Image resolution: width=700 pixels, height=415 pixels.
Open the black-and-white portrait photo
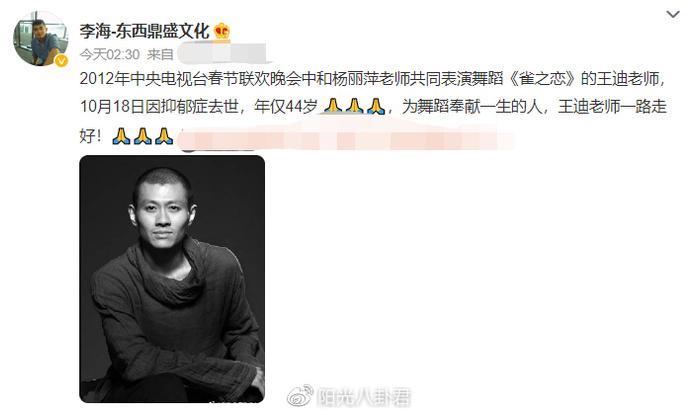[x=172, y=279]
